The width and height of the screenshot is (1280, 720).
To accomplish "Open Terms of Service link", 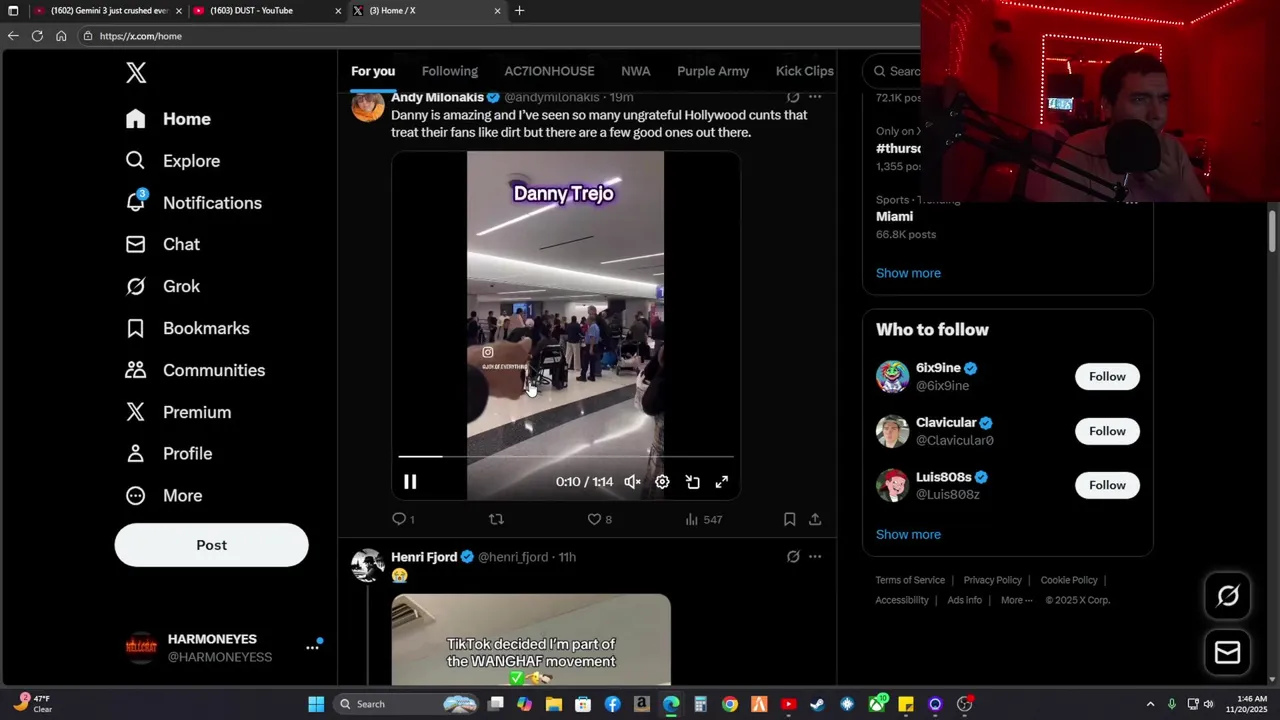I will [910, 580].
